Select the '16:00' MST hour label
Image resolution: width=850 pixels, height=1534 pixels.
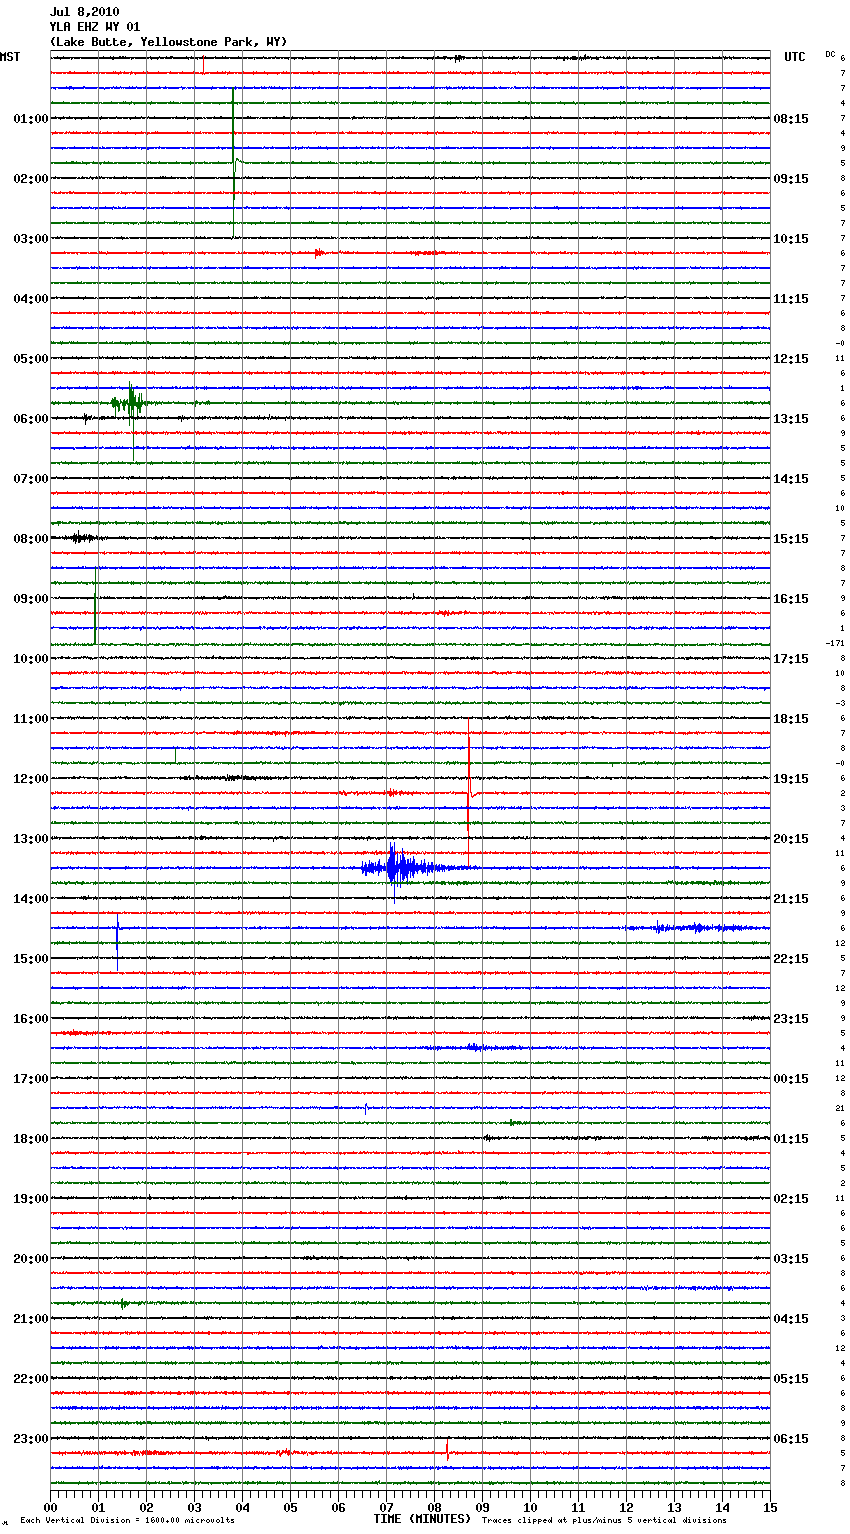click(x=30, y=1019)
